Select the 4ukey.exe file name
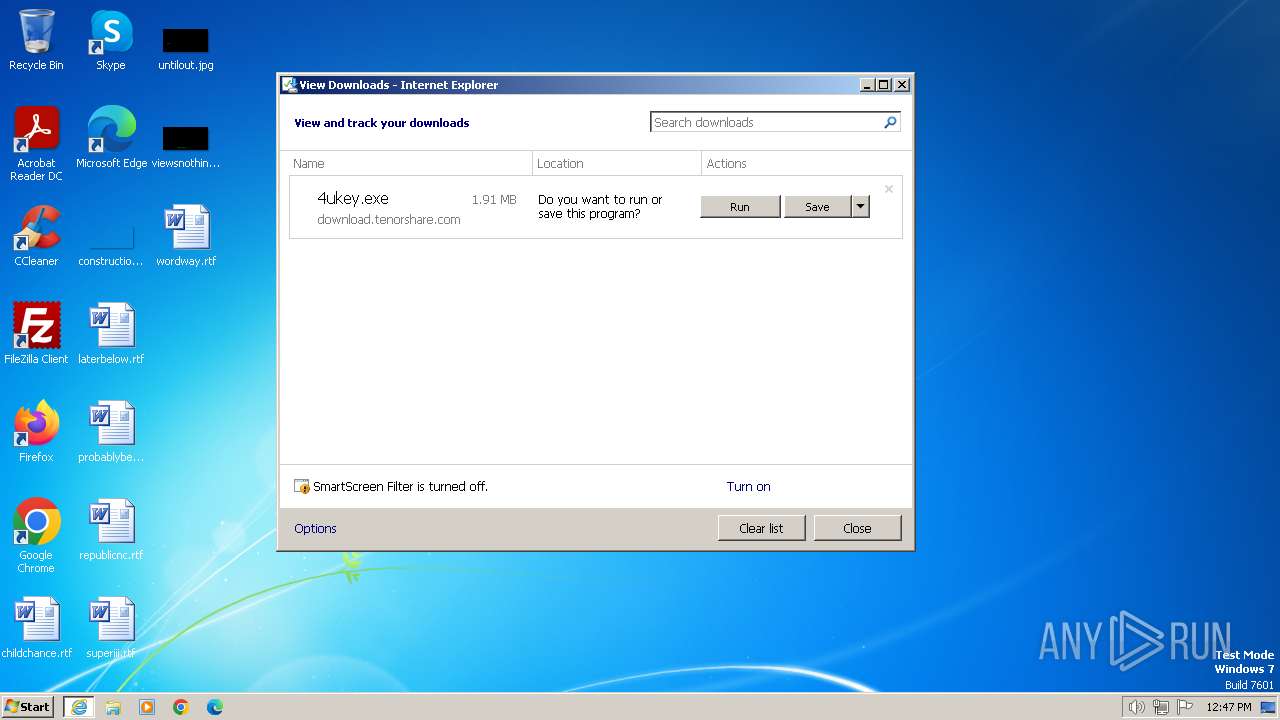The height and width of the screenshot is (720, 1280). pyautogui.click(x=353, y=198)
